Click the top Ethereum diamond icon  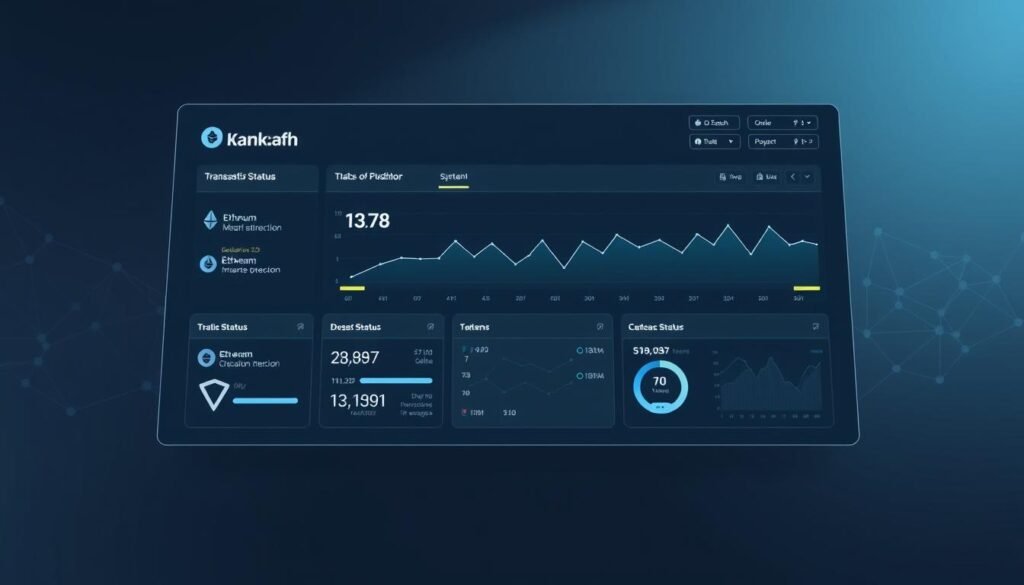(210, 220)
